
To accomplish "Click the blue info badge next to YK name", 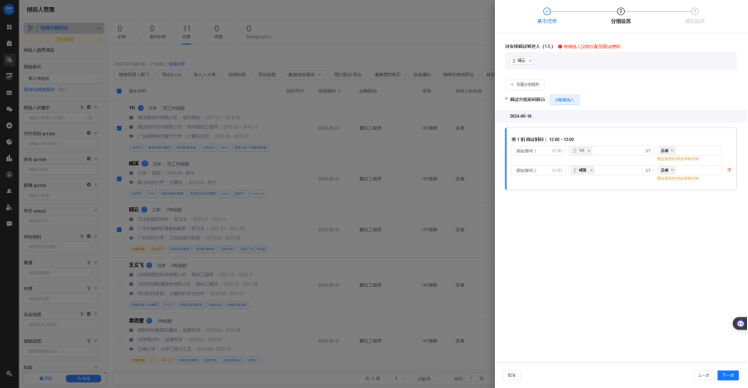I will pos(141,108).
